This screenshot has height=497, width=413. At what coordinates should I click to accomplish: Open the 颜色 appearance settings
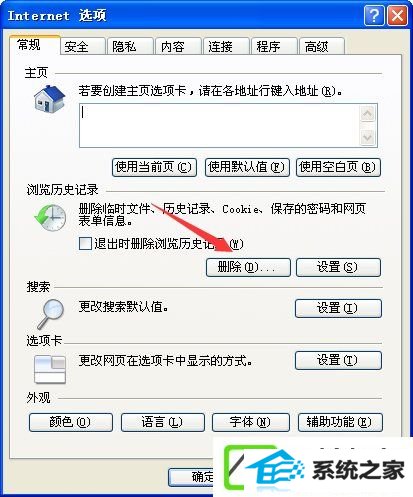pyautogui.click(x=71, y=422)
